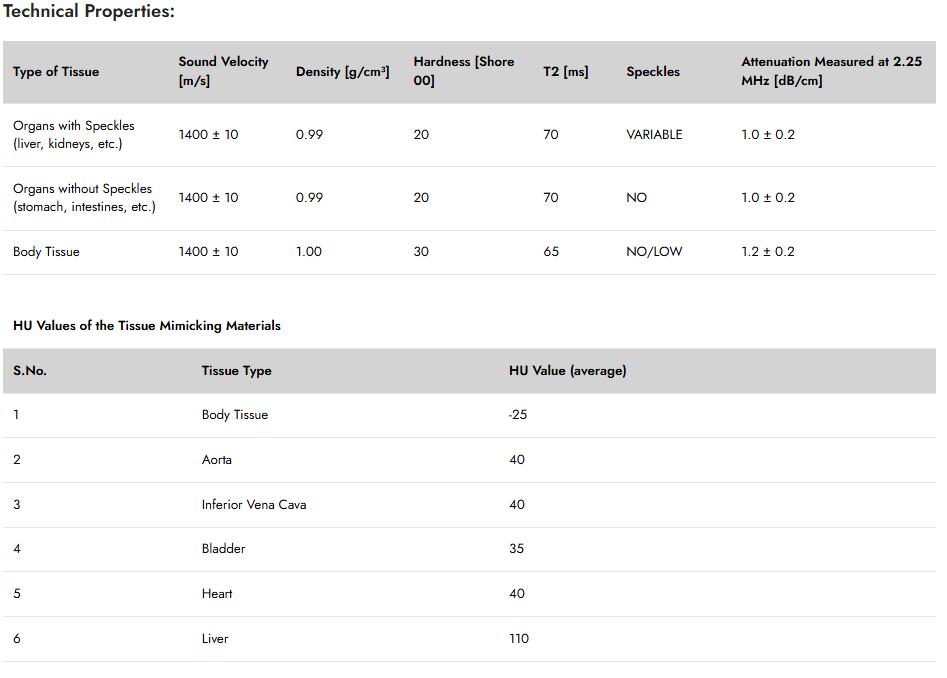Click the Sound Velocity [m/s] column header

[x=223, y=71]
